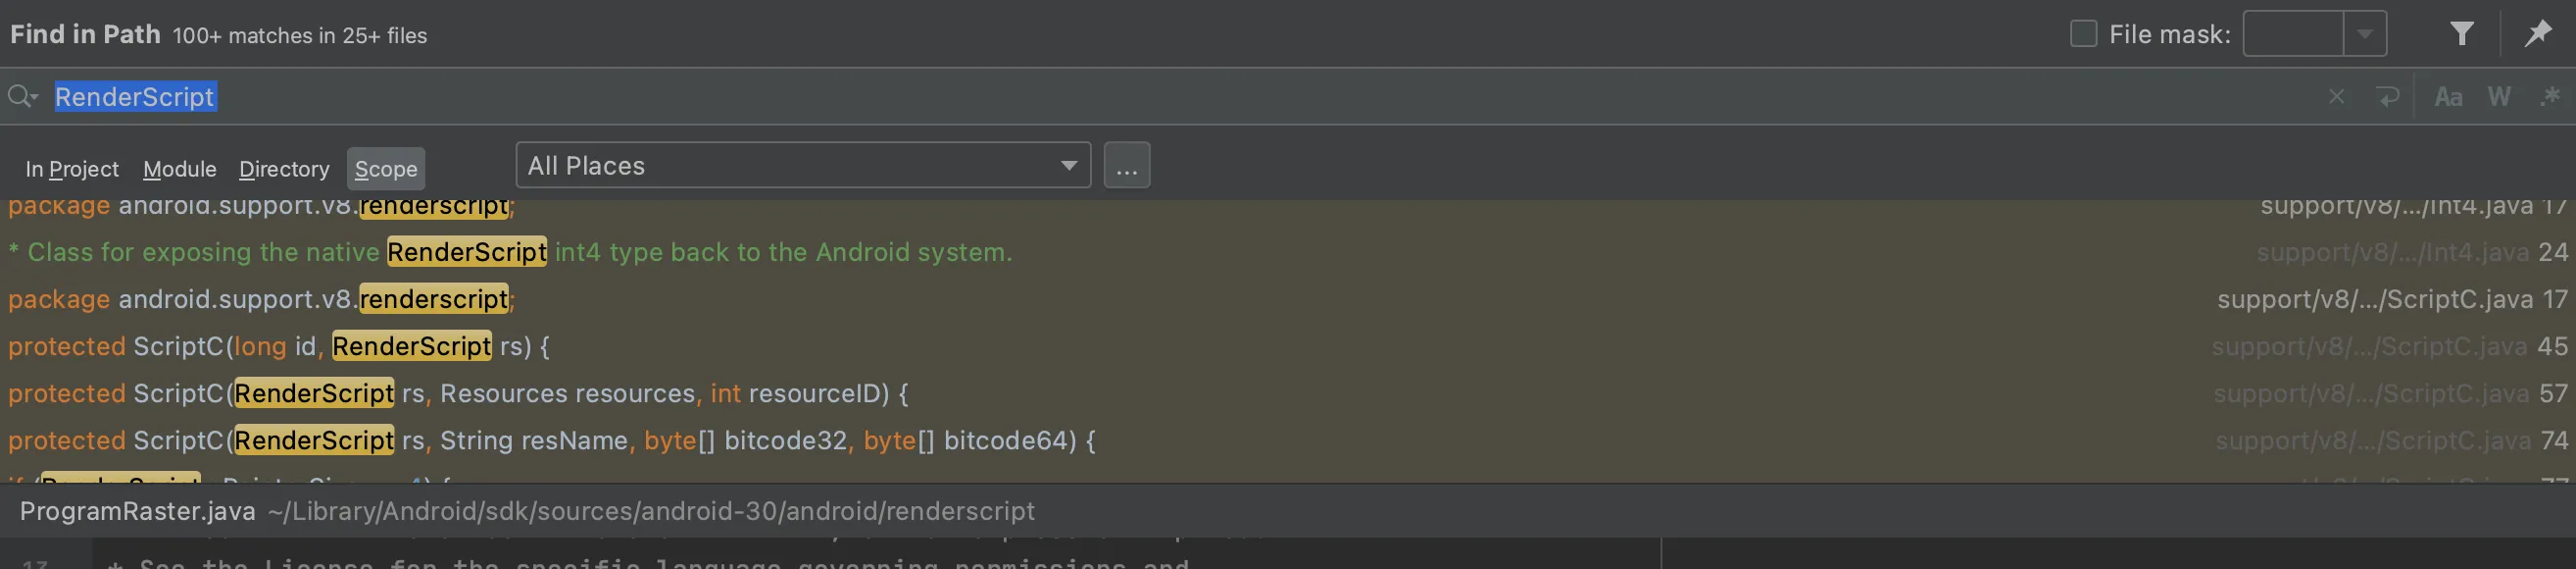Open the ScriptC.java line 57 result
Image resolution: width=2576 pixels, height=569 pixels.
tap(1288, 393)
